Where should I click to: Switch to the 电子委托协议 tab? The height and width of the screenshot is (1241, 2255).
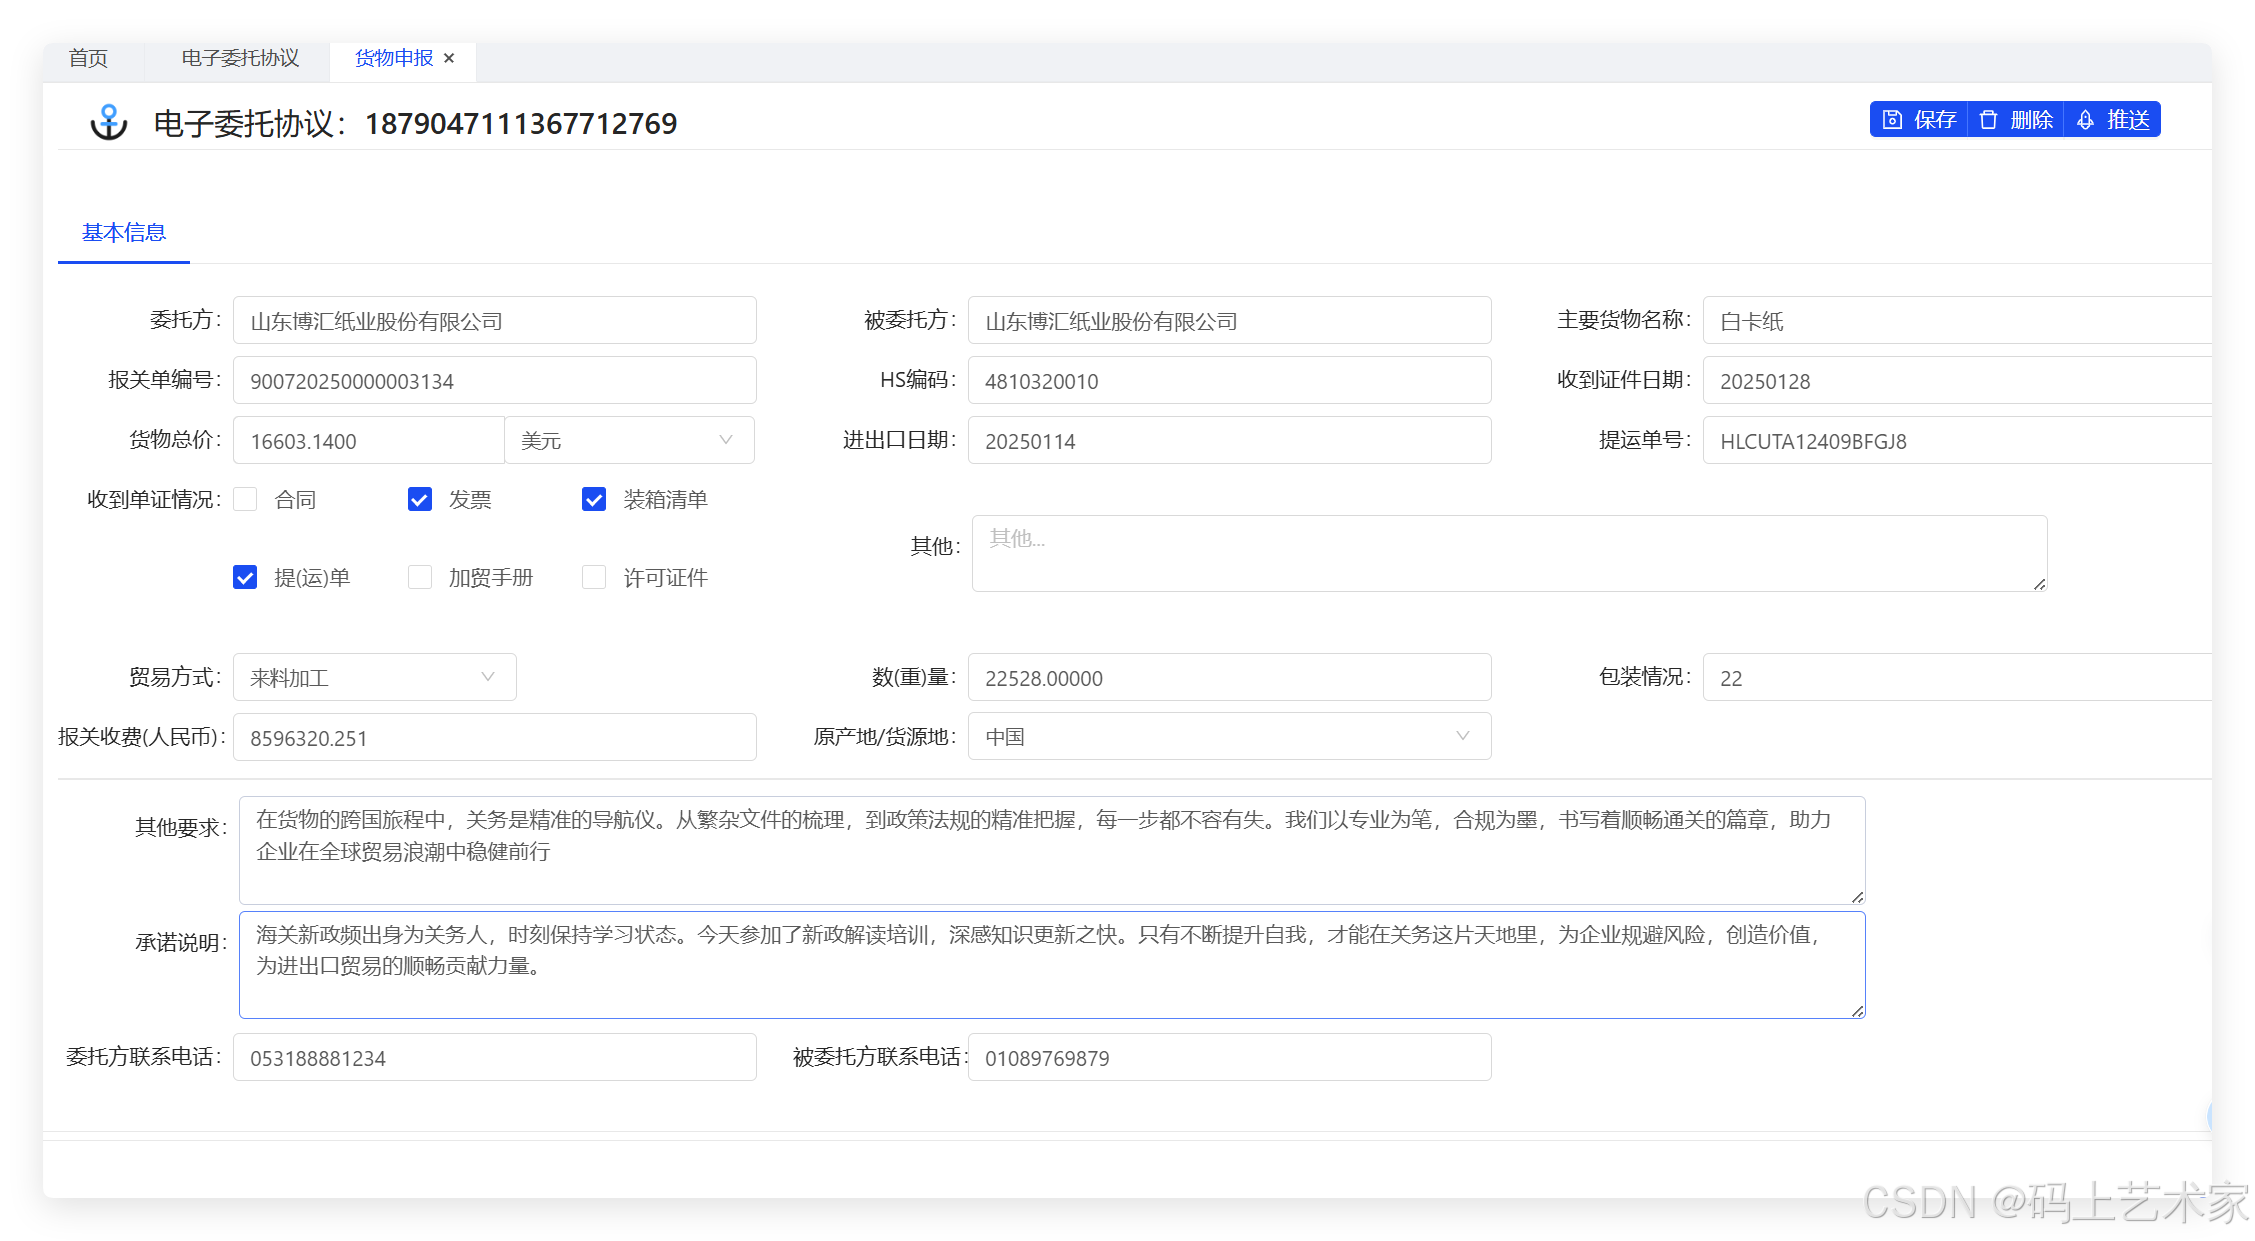[x=240, y=58]
